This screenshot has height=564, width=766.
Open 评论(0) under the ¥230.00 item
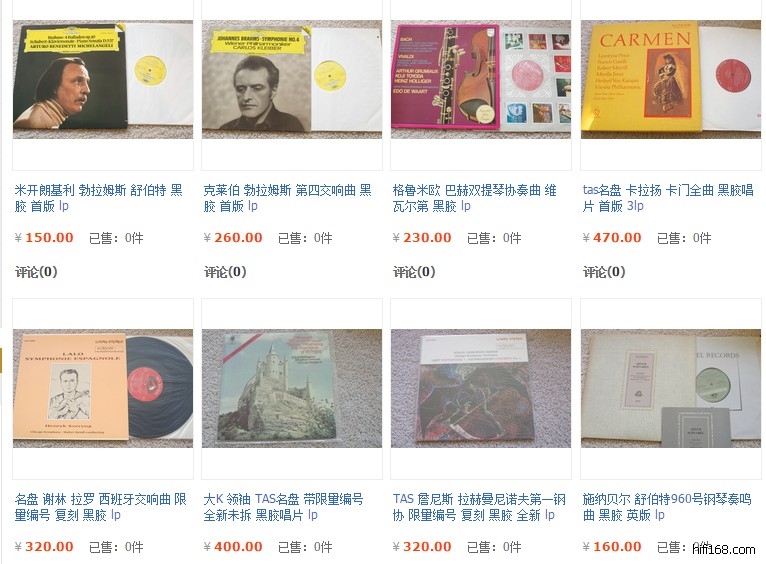click(414, 272)
